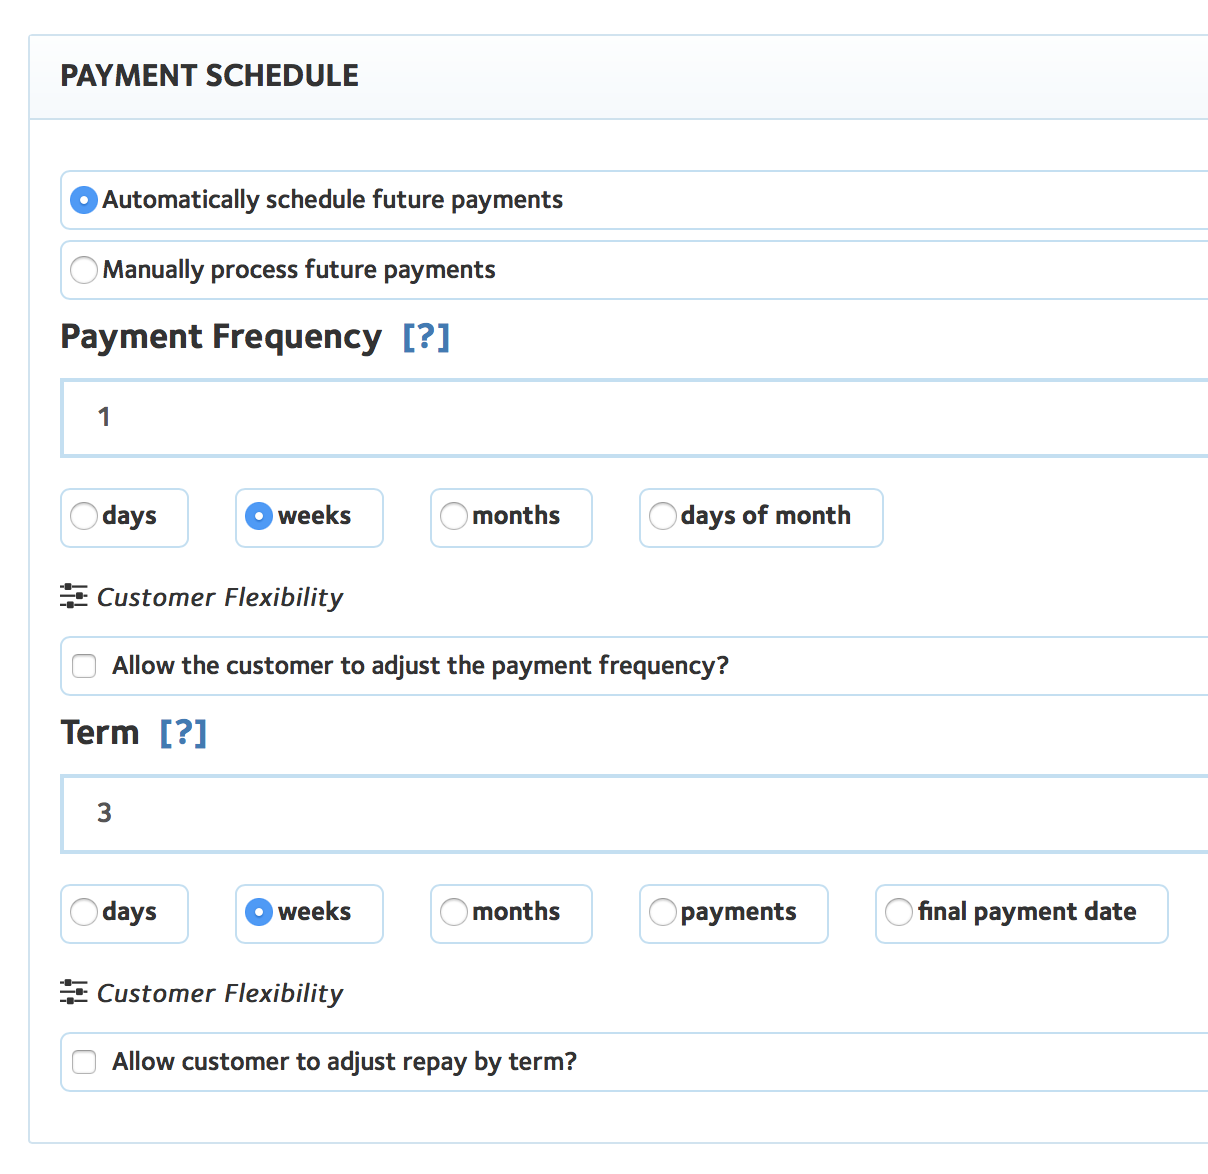Choose days of month frequency option

click(663, 516)
